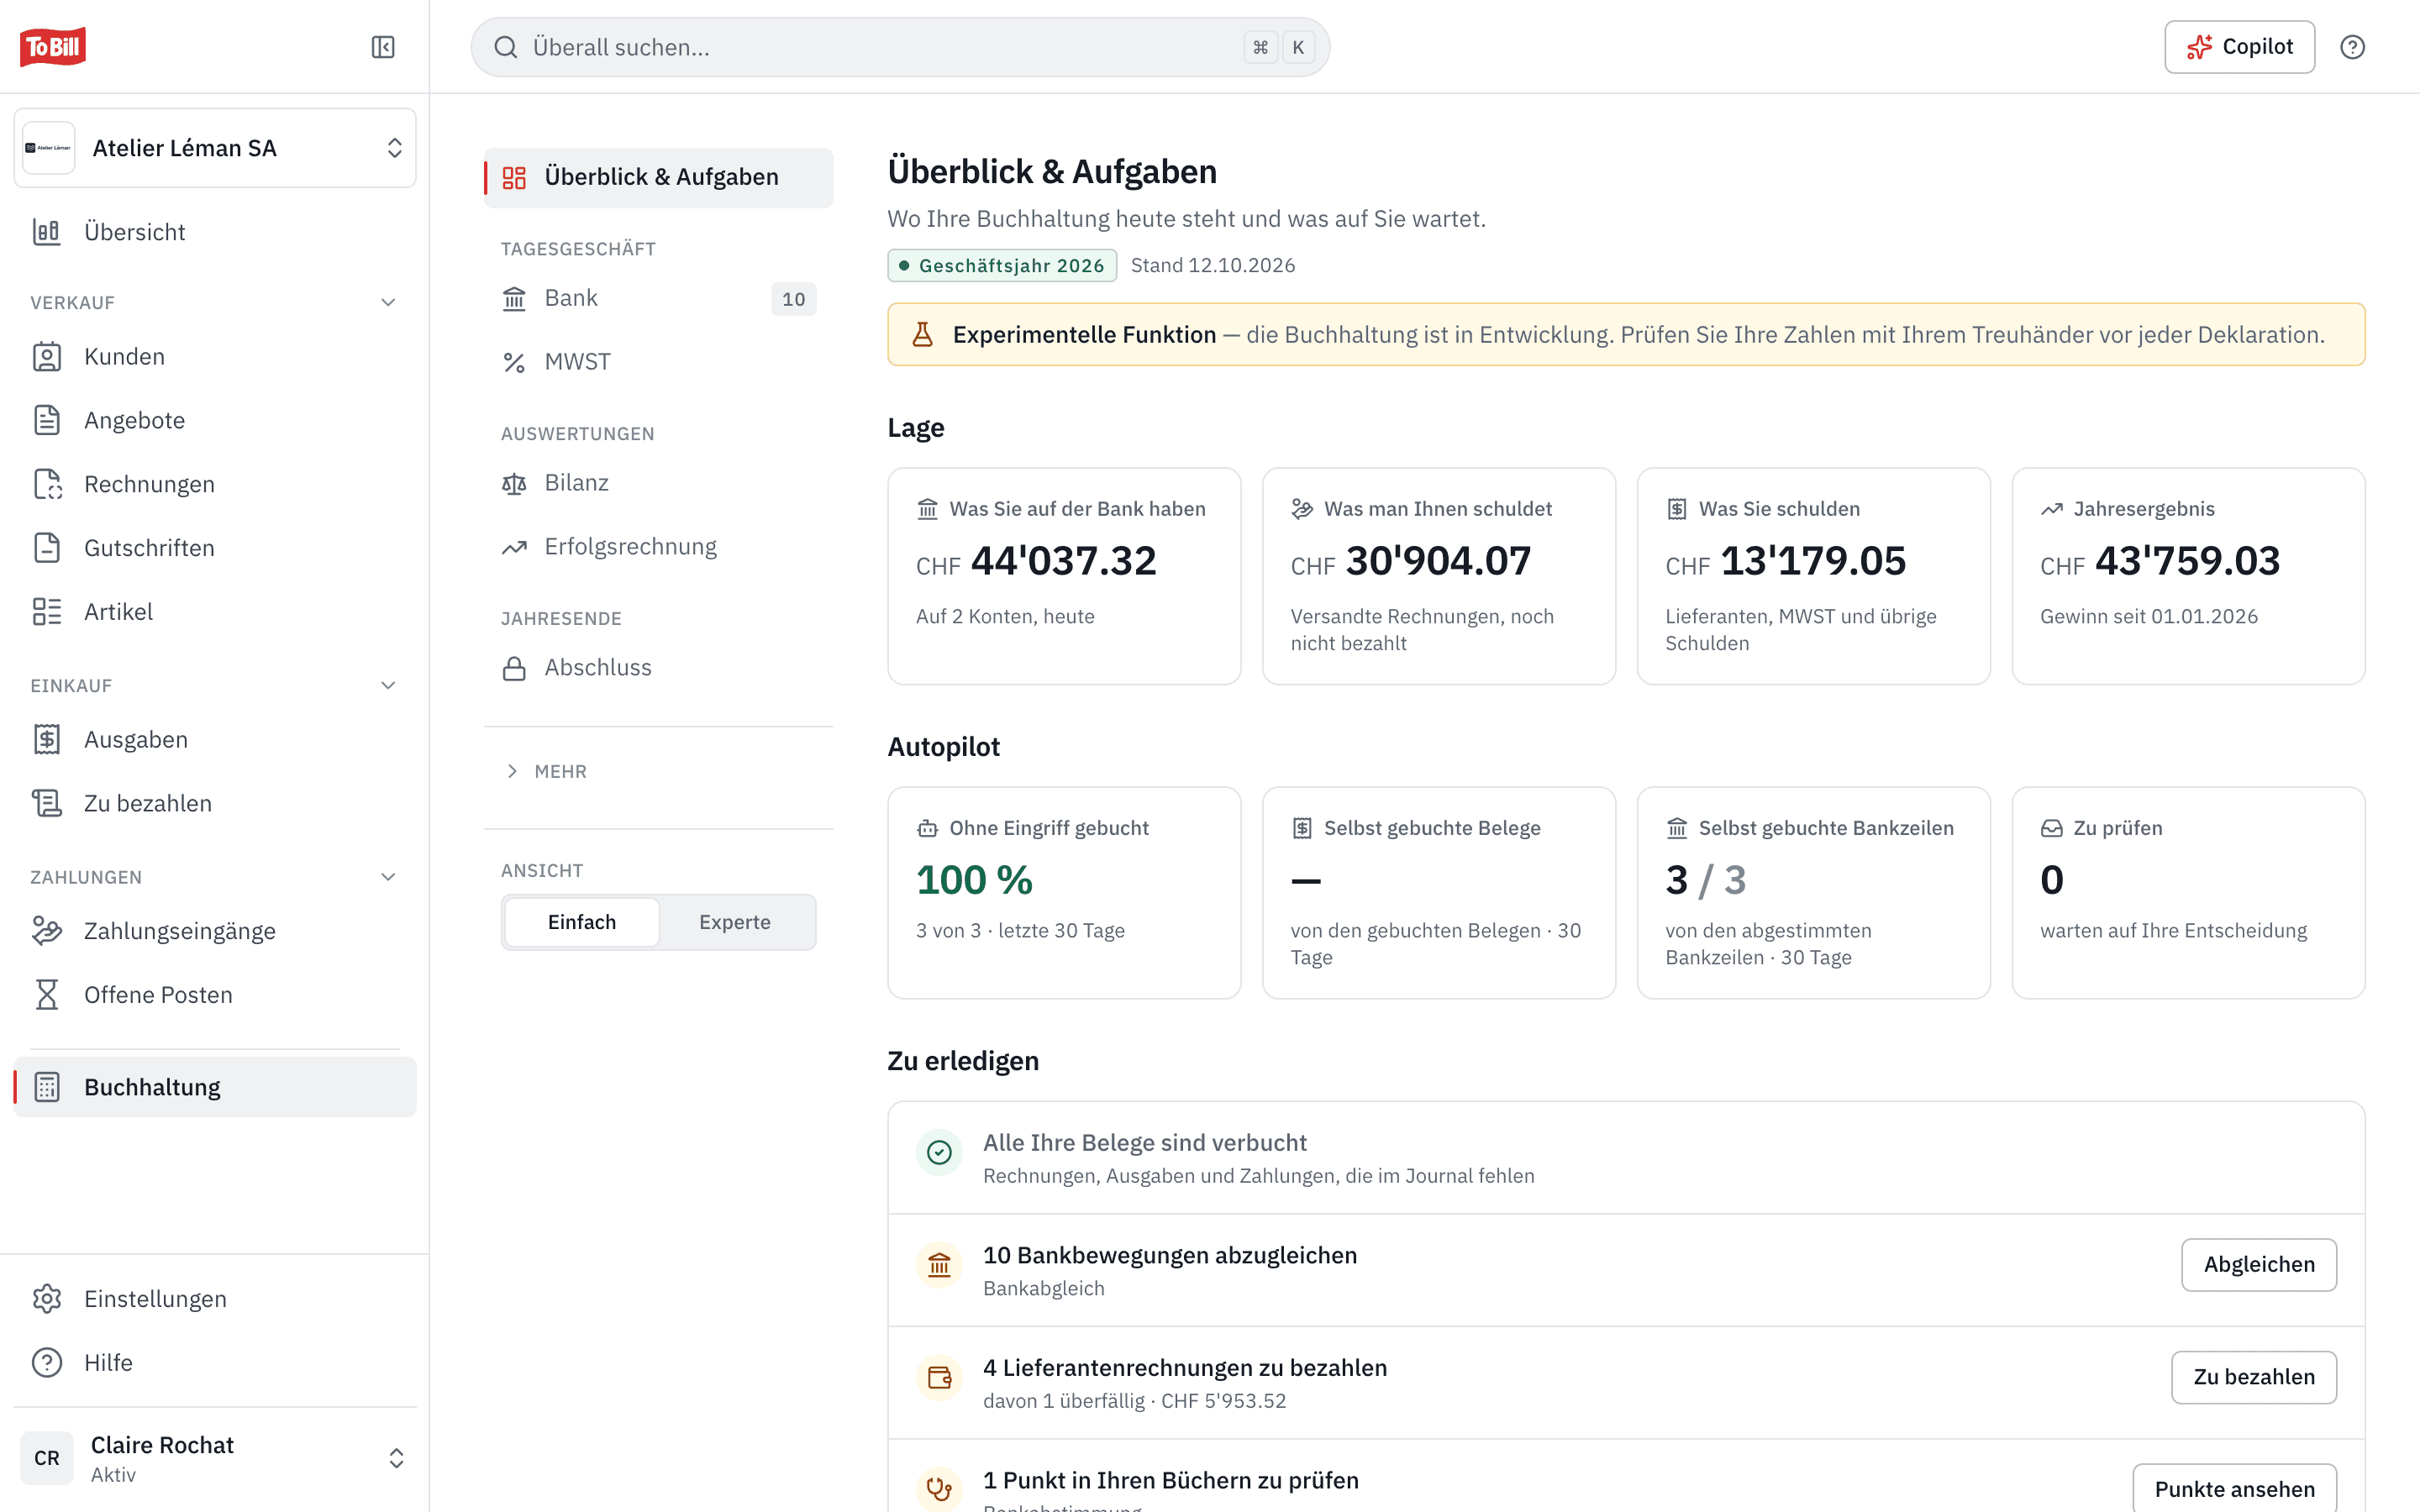
Task: Collapse the EINKAUF section
Action: (x=388, y=686)
